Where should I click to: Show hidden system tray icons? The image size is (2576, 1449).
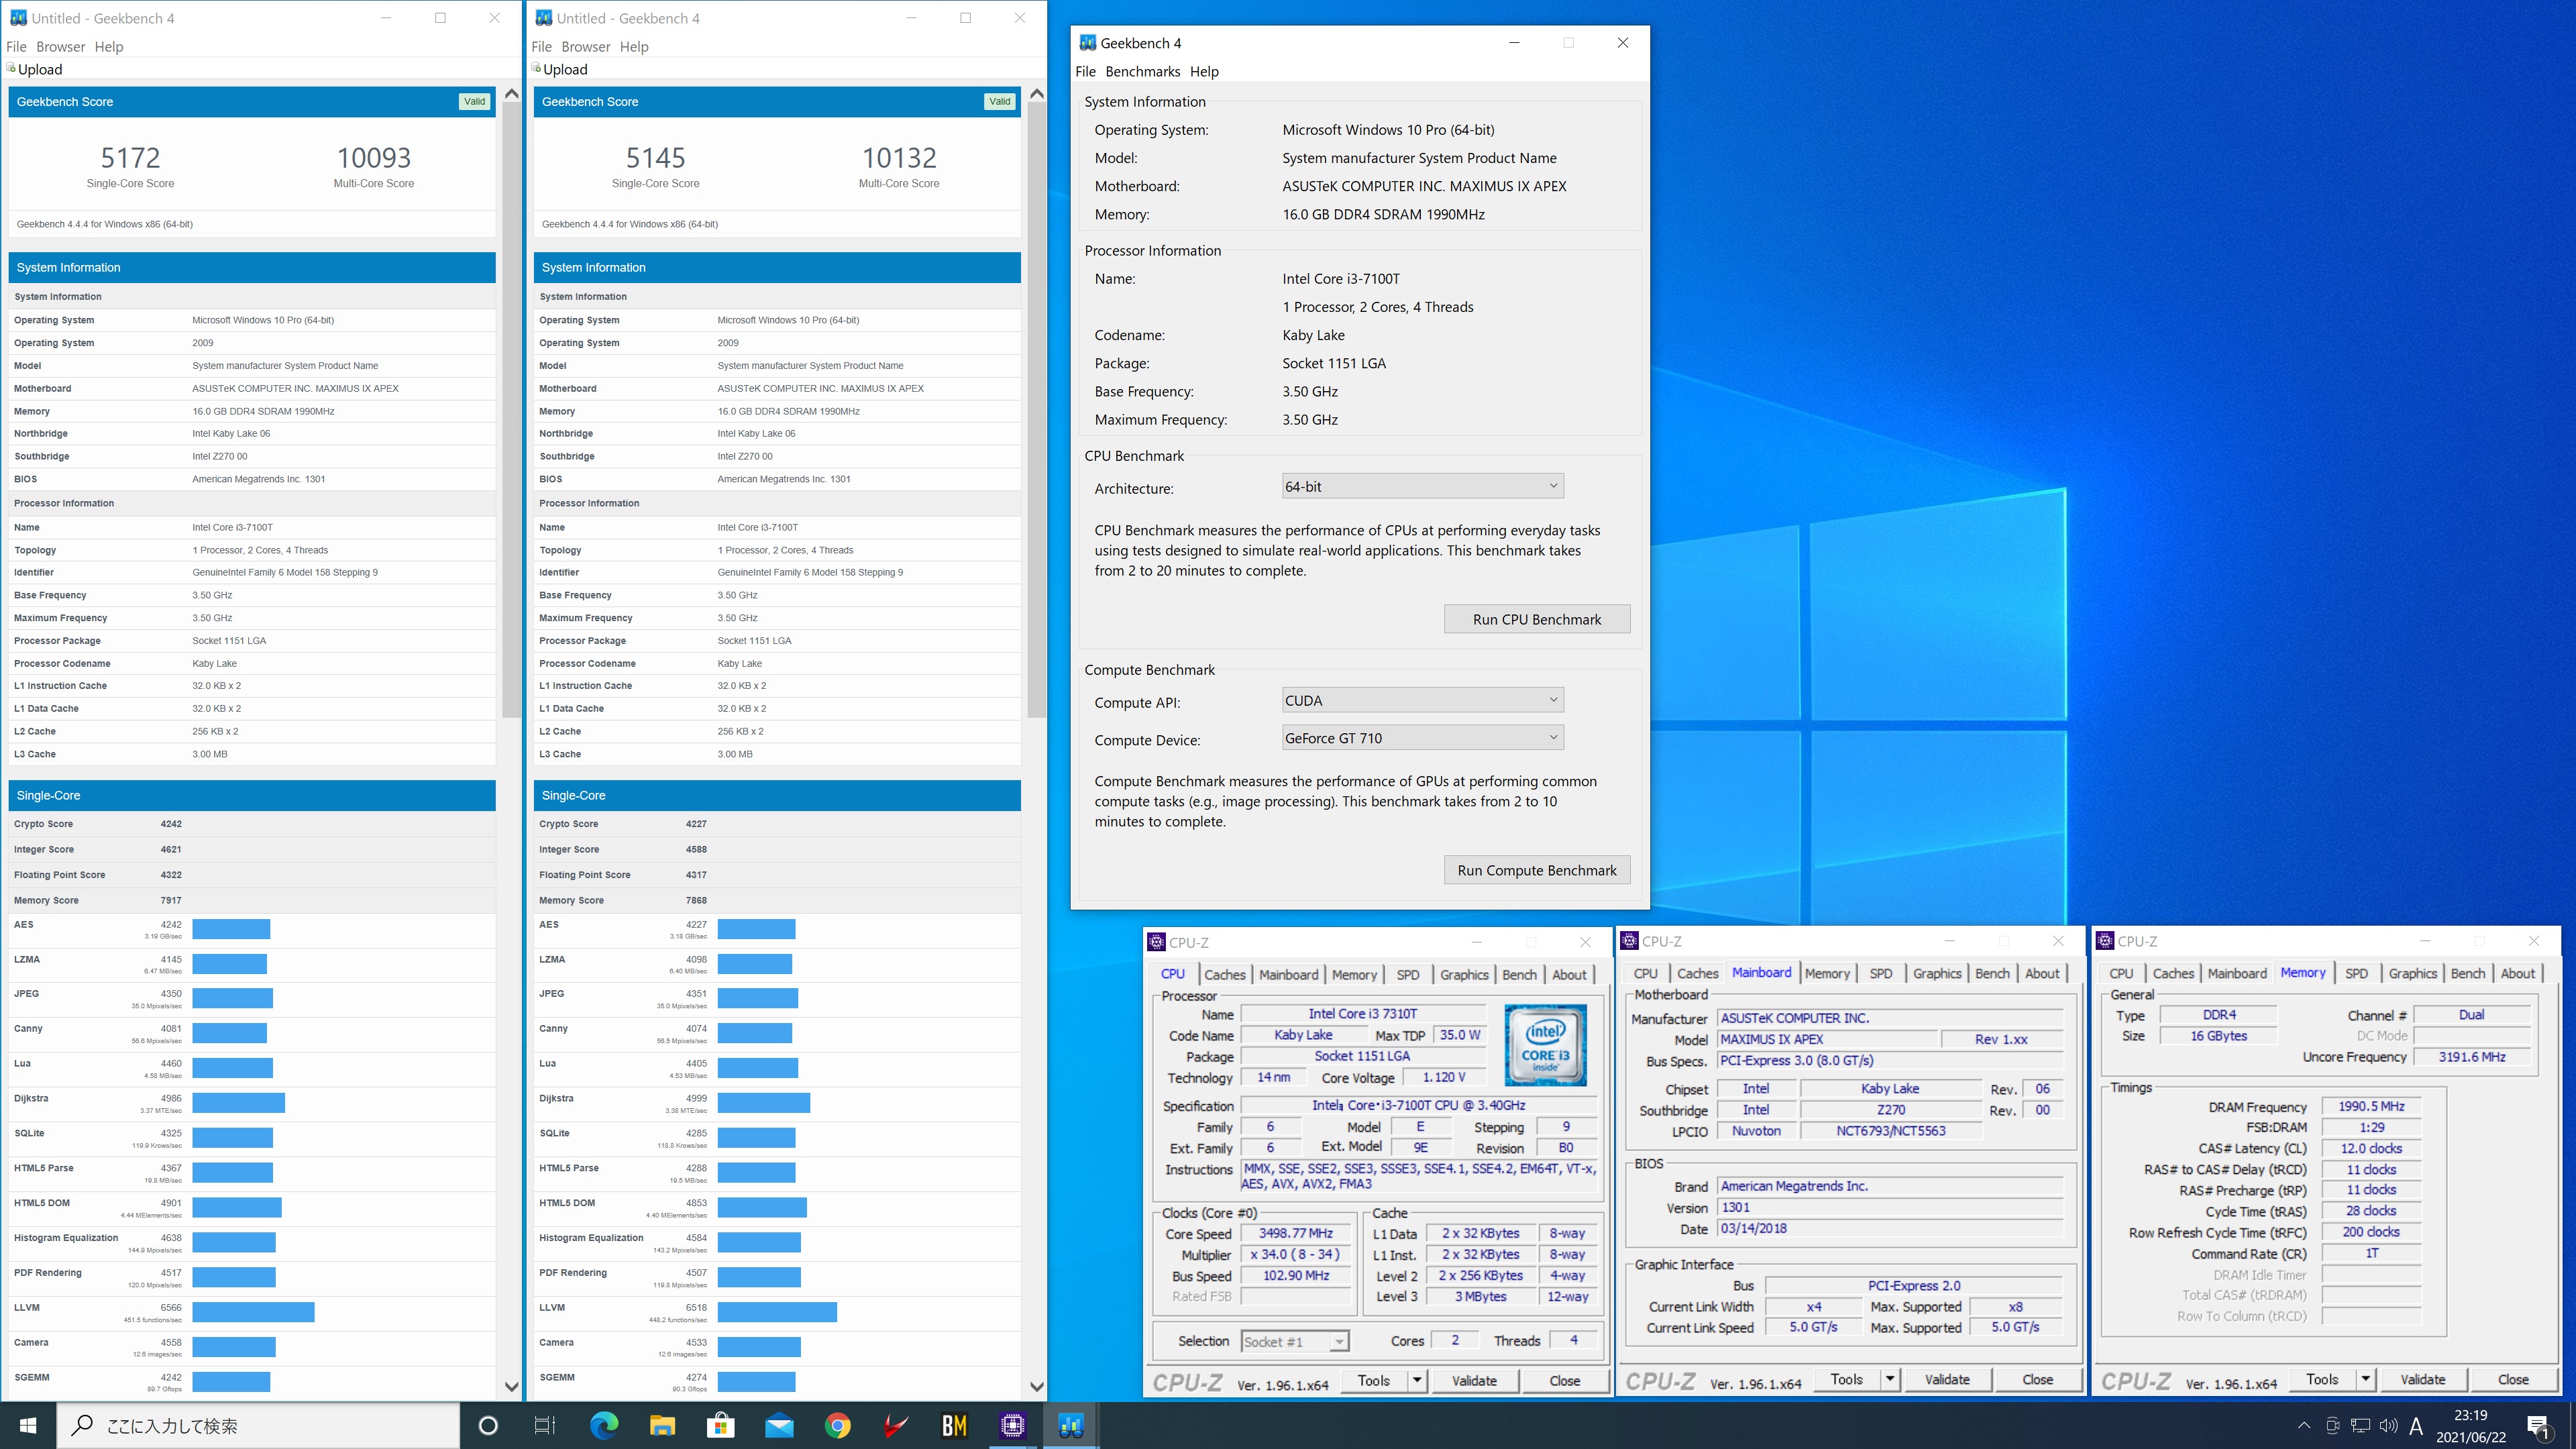tap(2304, 1426)
